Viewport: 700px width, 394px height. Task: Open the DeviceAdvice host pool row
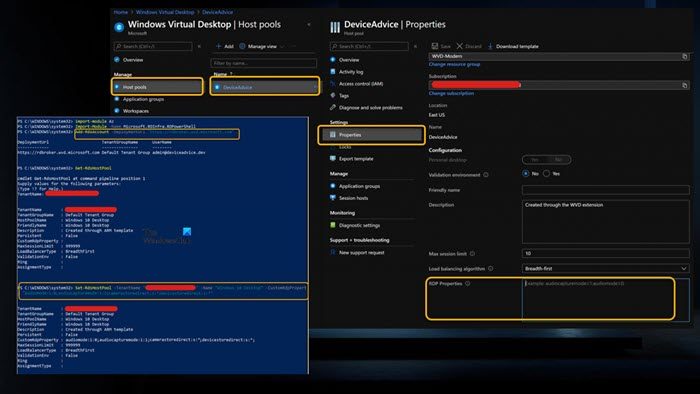(265, 87)
